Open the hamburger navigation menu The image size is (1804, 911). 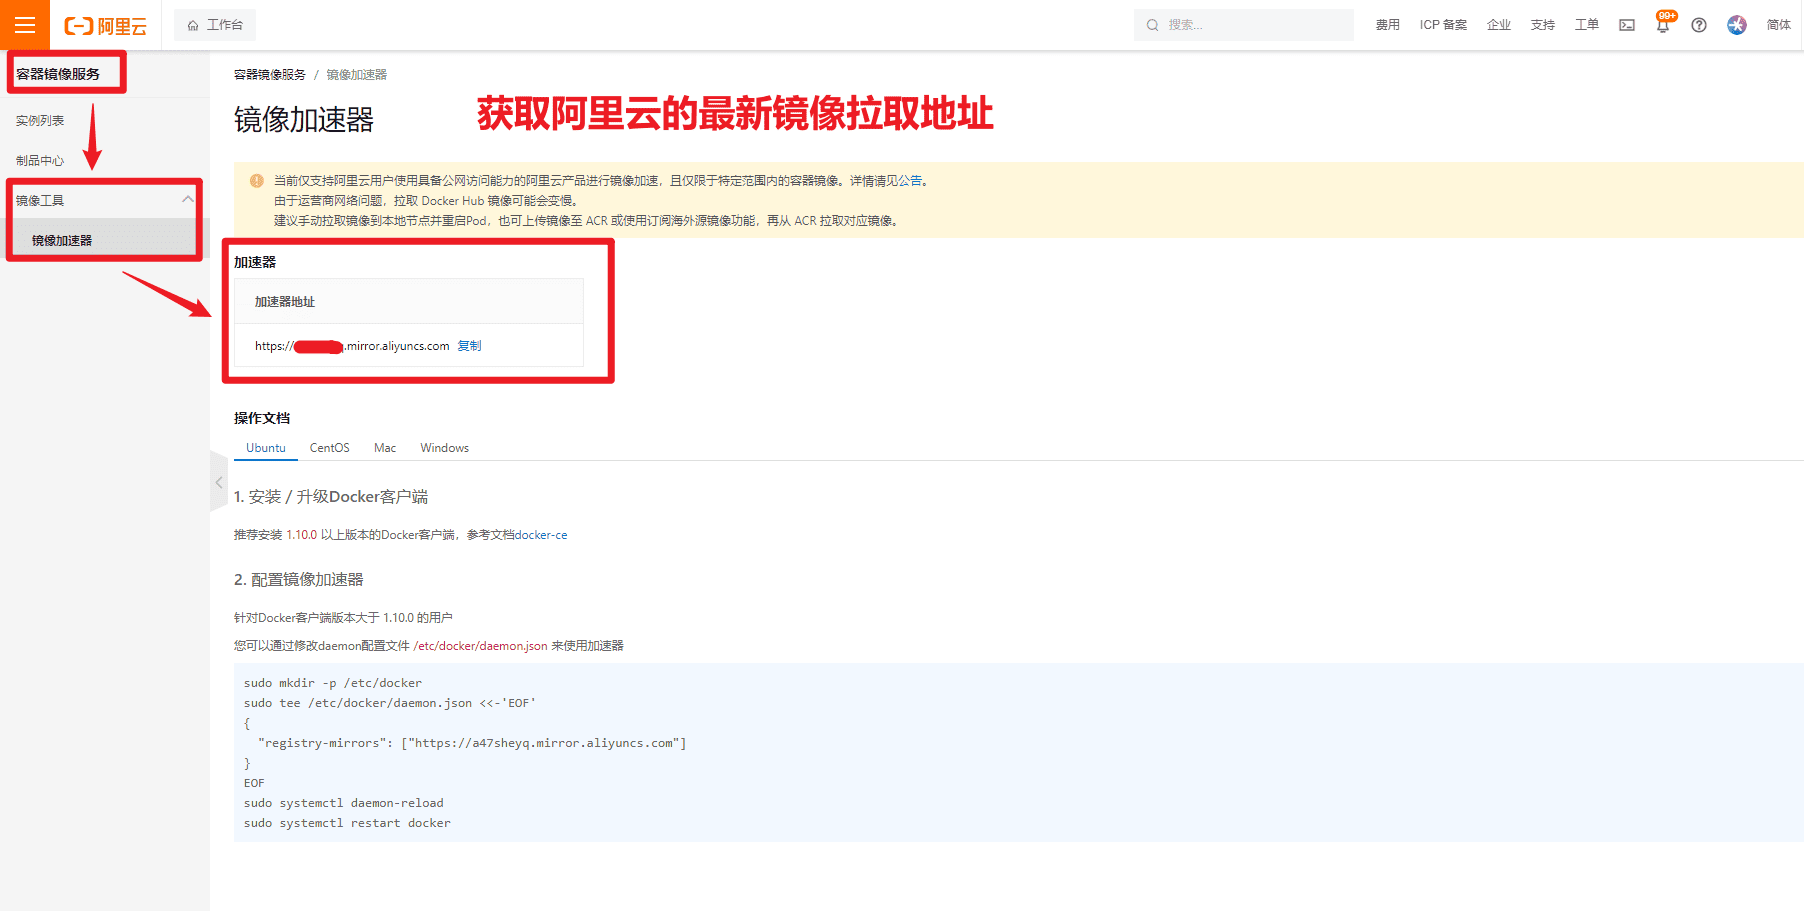24,25
